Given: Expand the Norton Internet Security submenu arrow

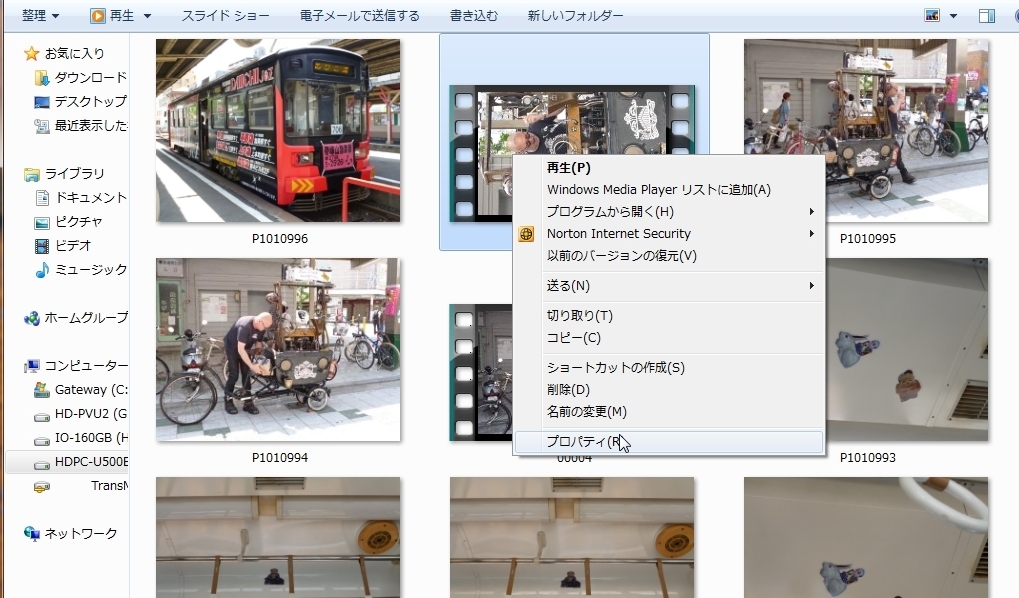Looking at the screenshot, I should coord(812,234).
